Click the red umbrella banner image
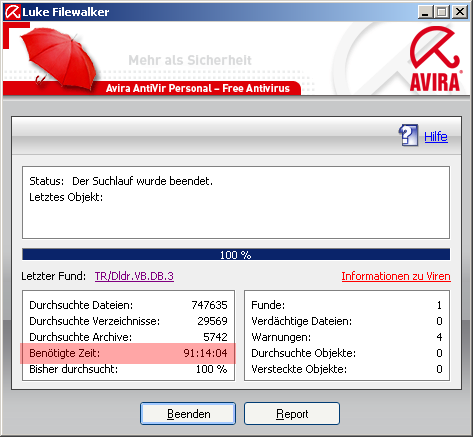 (x=59, y=57)
